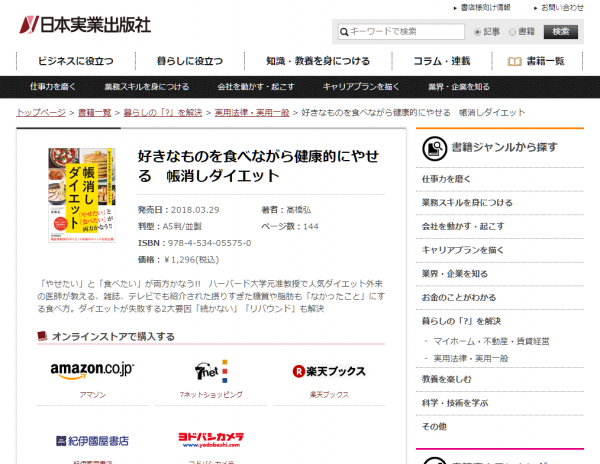This screenshot has width=600, height=464.
Task: Click the magnifier icon in search box
Action: coord(346,32)
